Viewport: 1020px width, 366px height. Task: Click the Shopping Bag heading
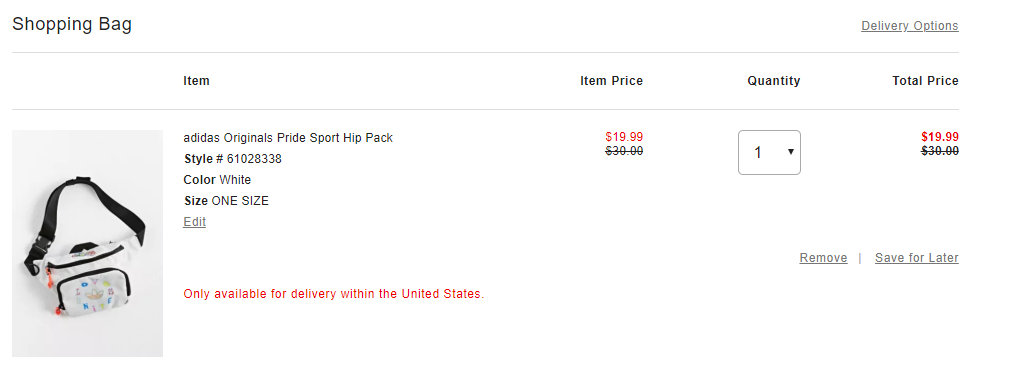click(72, 24)
